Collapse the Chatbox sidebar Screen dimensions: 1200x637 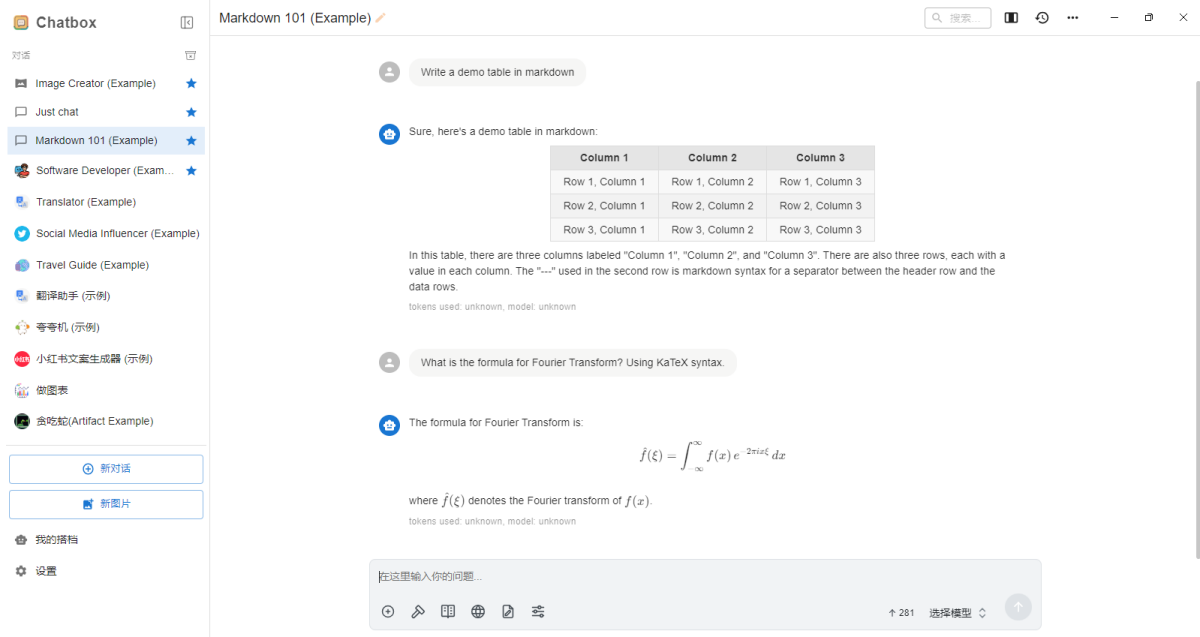187,22
